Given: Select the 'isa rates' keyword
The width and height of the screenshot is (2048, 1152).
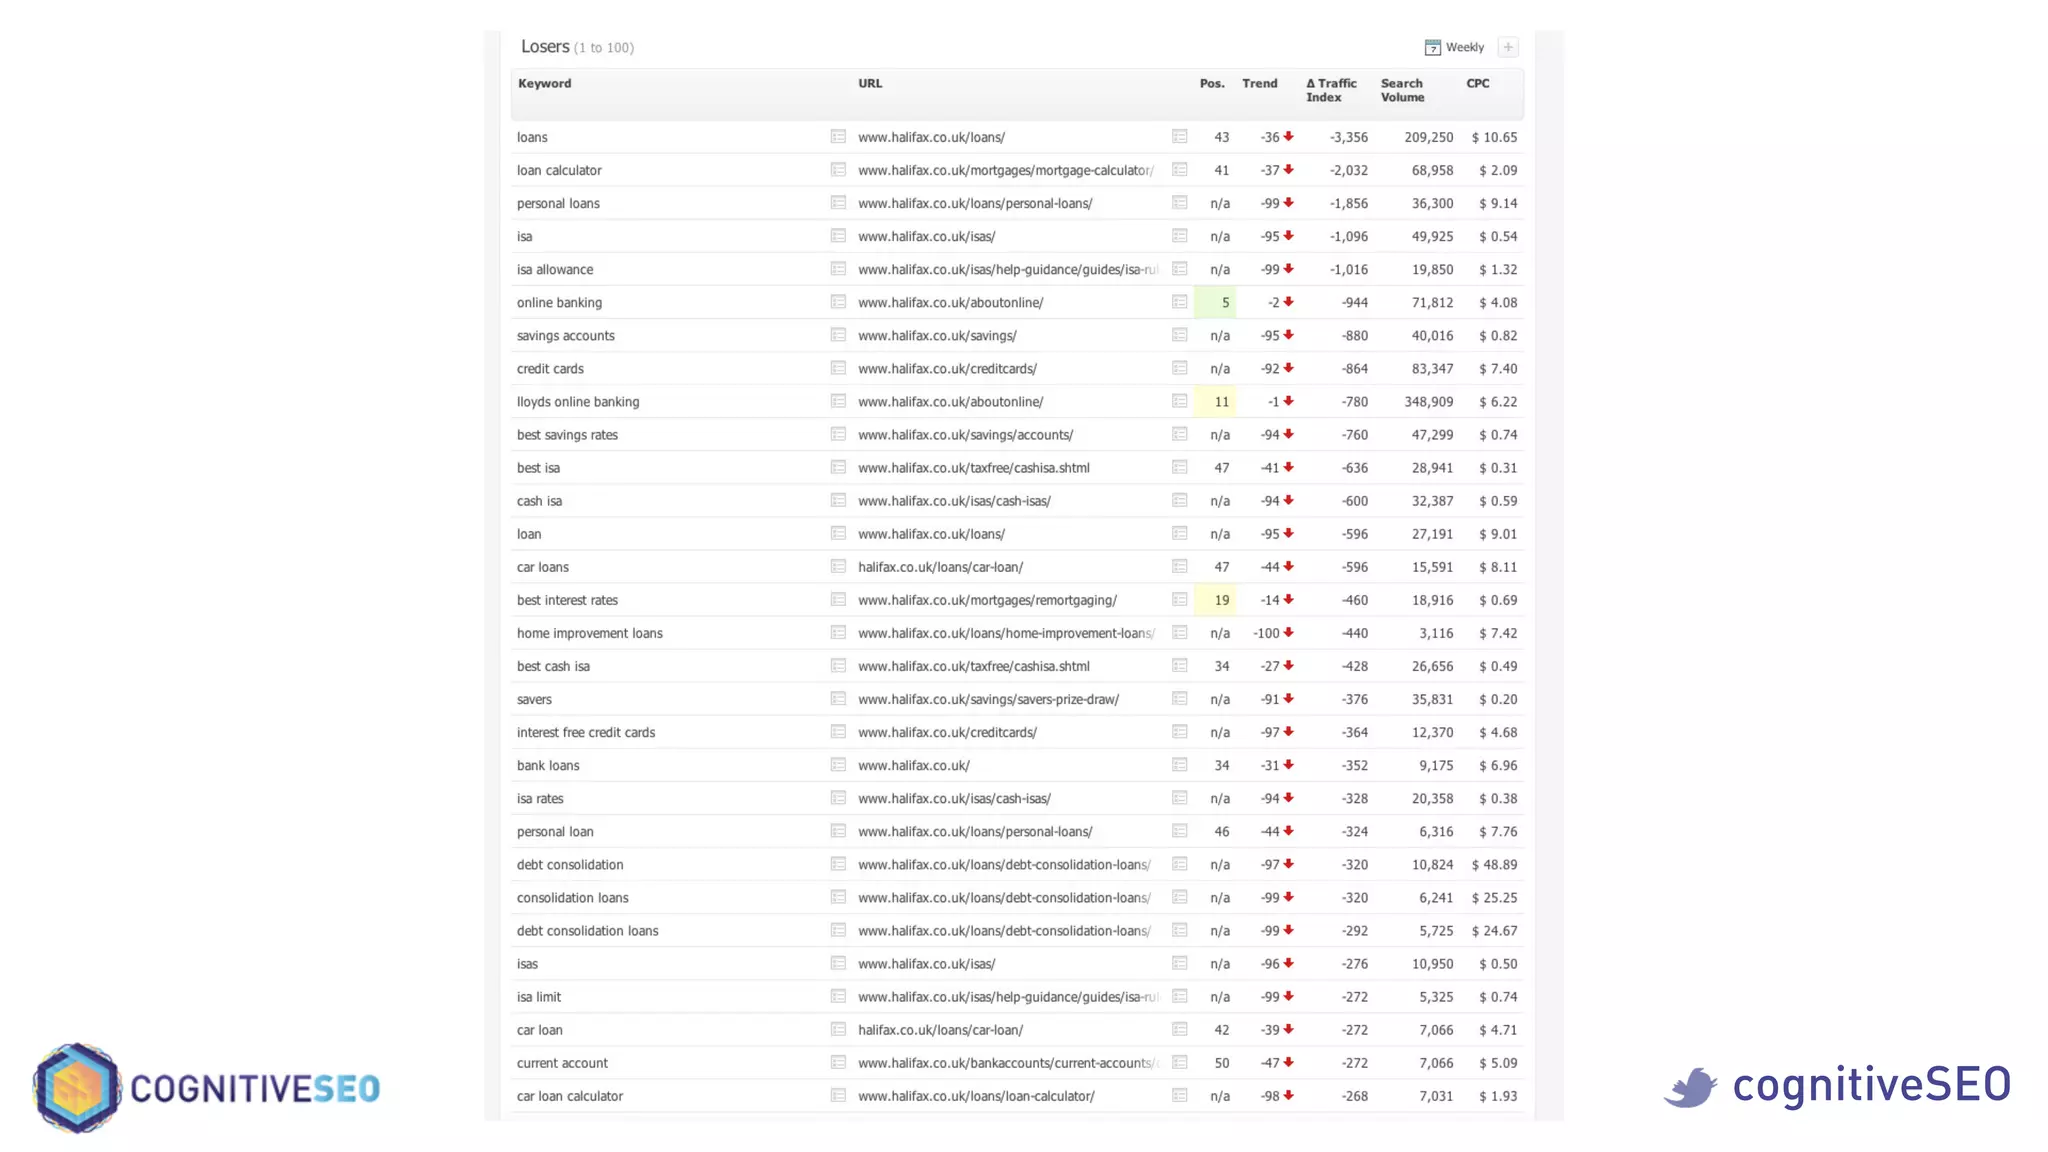Looking at the screenshot, I should [540, 798].
